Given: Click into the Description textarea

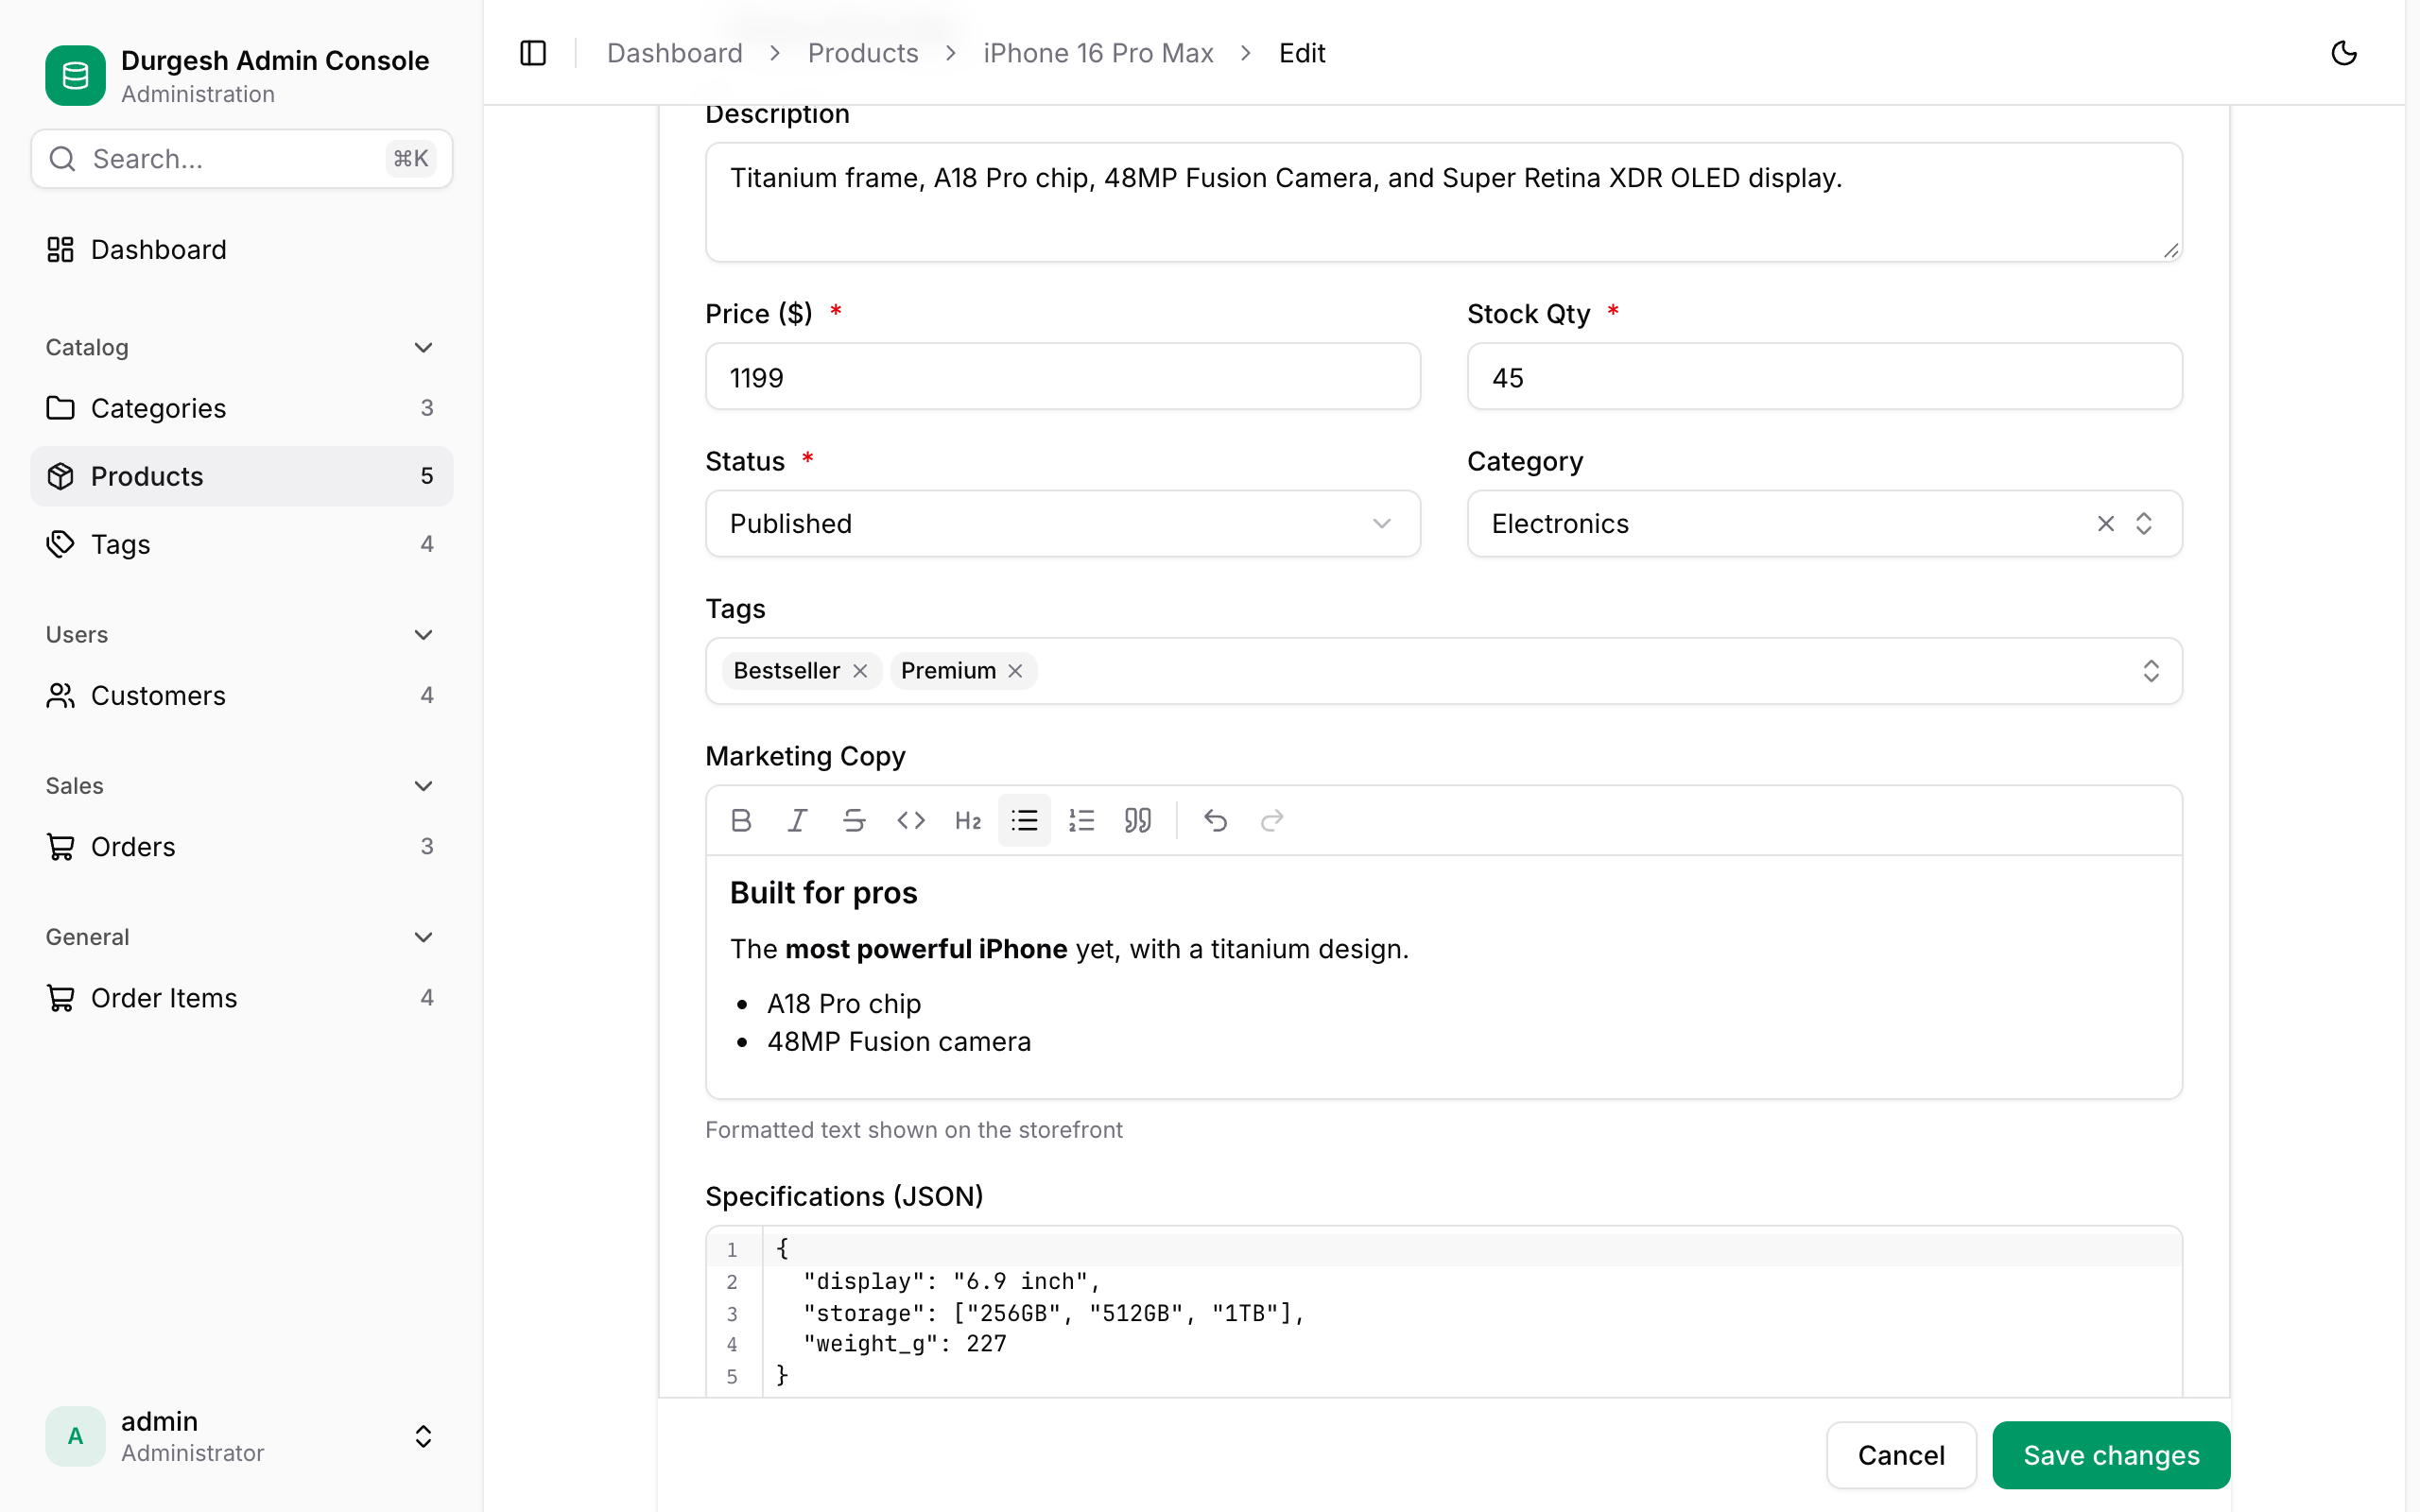Looking at the screenshot, I should (1444, 202).
